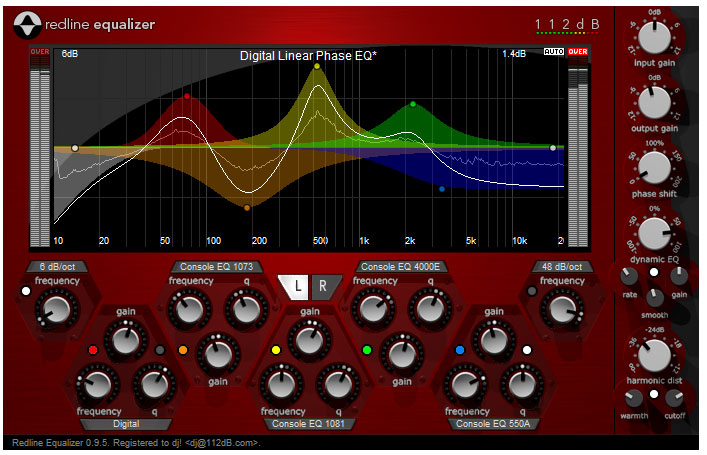Click the 6 dB/oct frequency knob
The height and width of the screenshot is (455, 707).
click(x=57, y=310)
